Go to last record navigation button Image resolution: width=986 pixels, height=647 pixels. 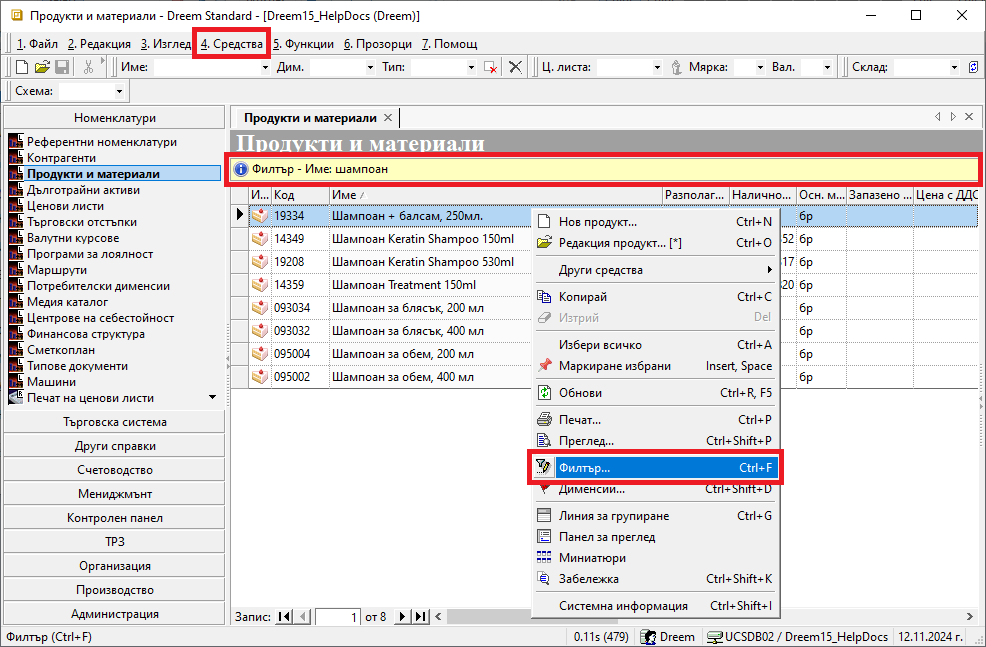click(421, 617)
